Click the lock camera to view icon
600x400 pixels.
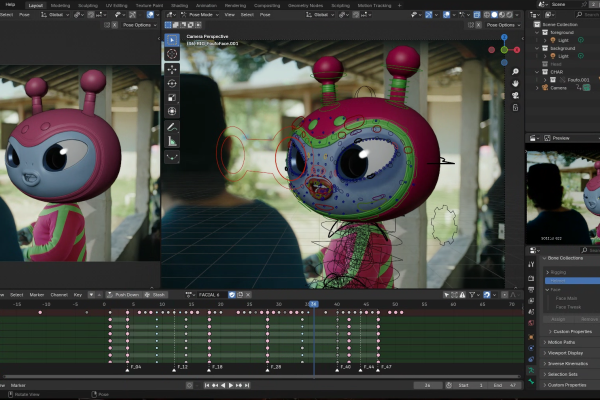pyautogui.click(x=515, y=107)
